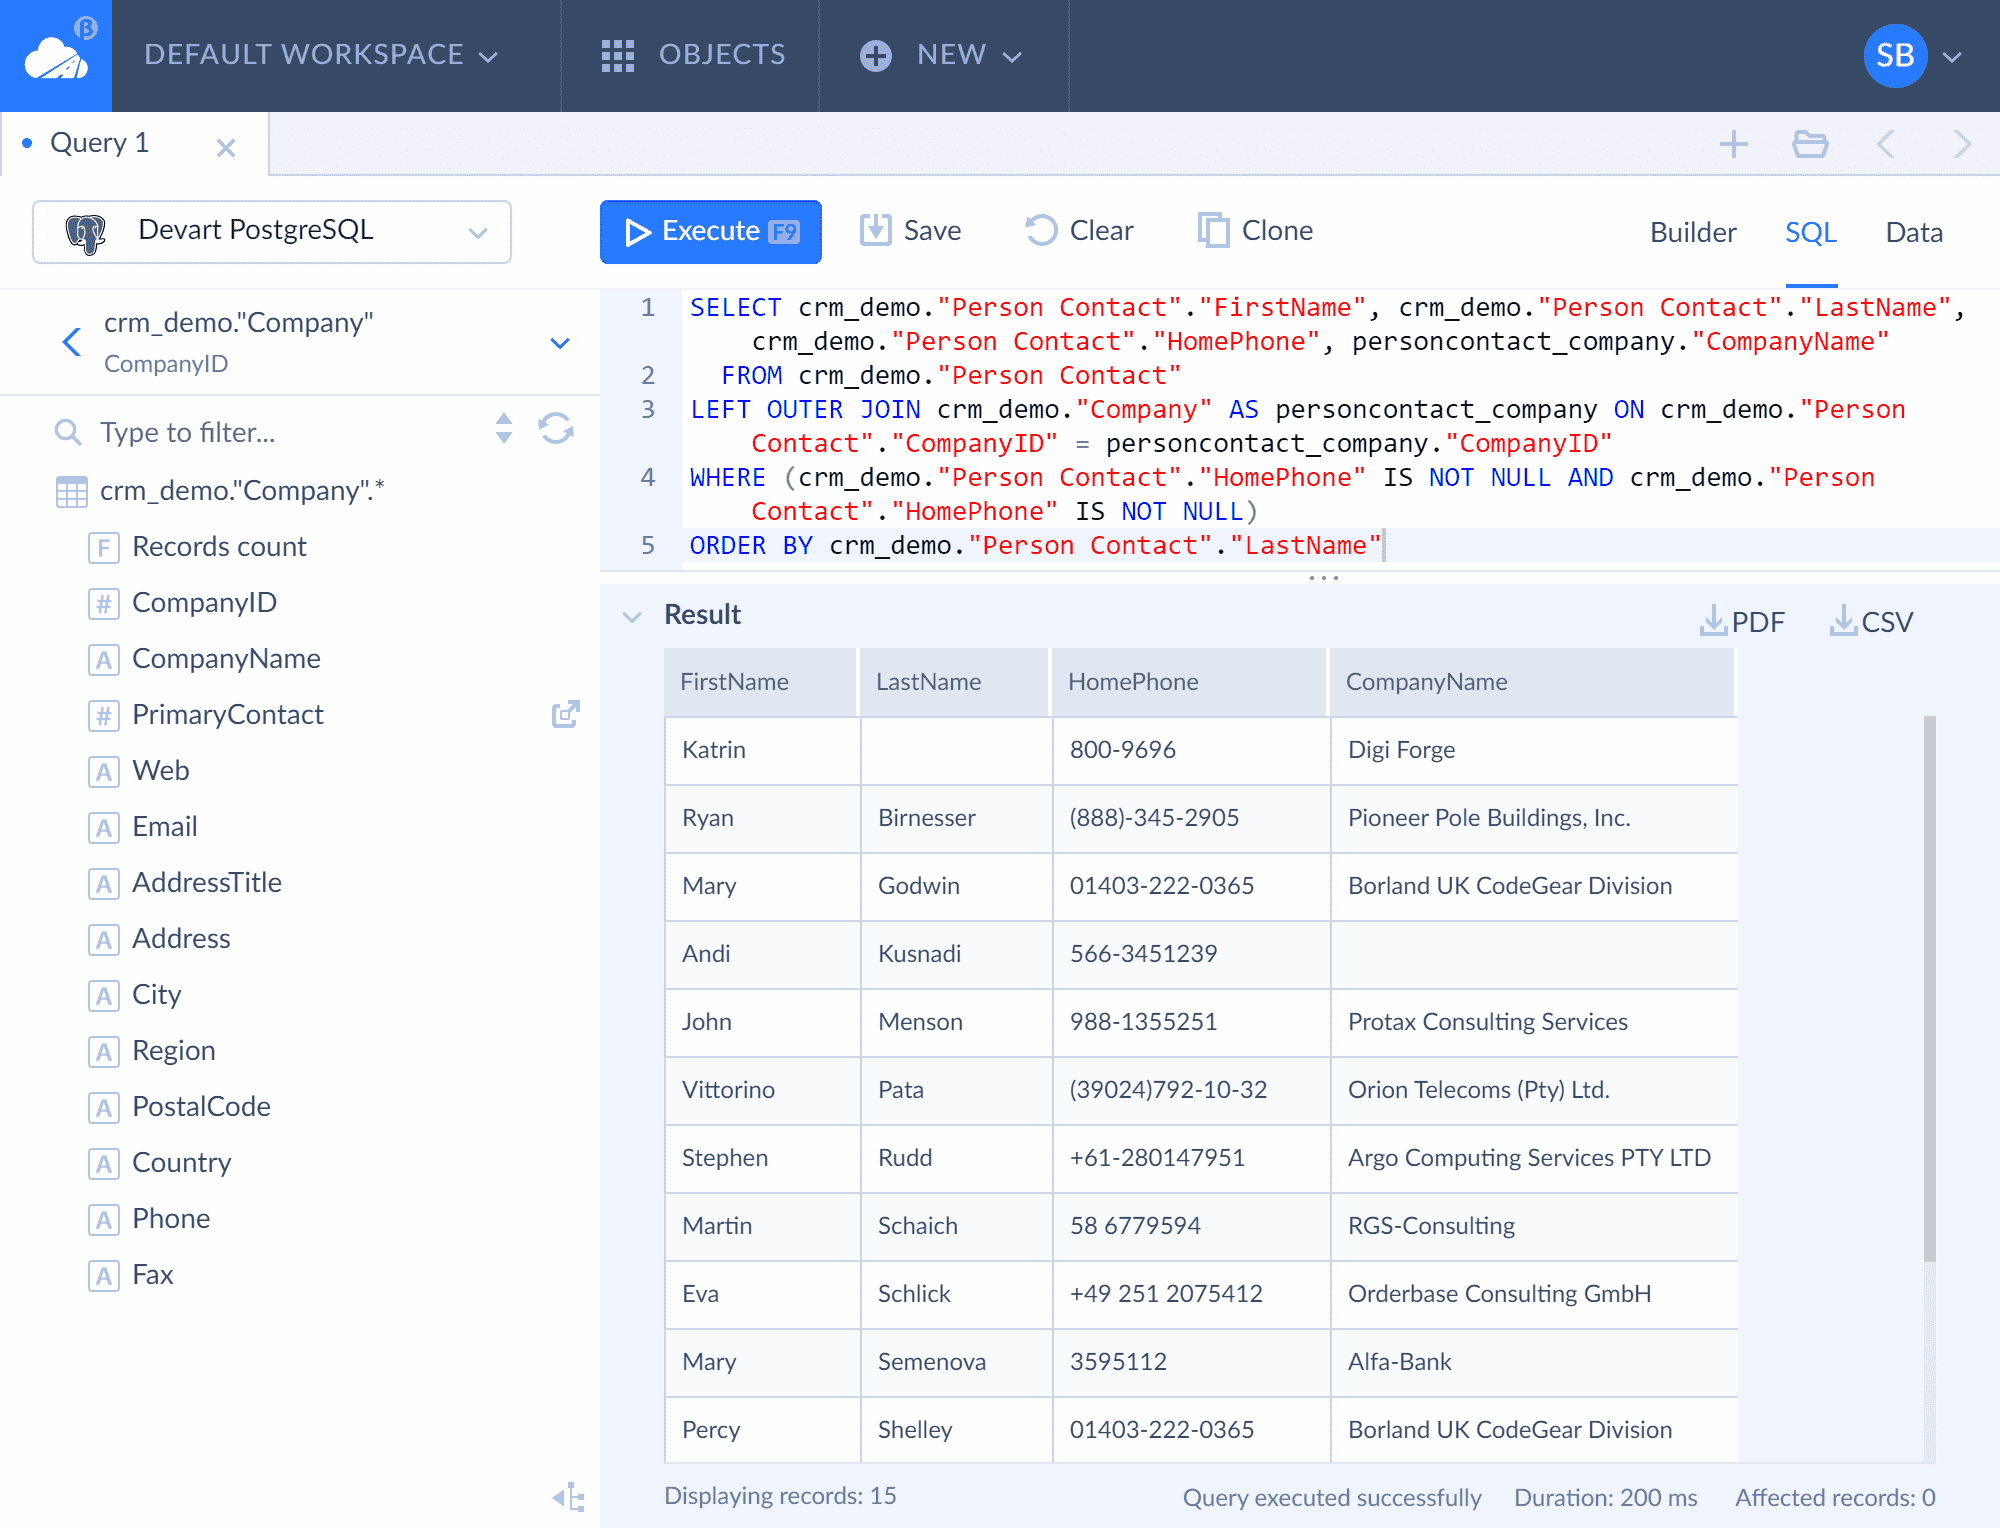
Task: Select the CompanyName field
Action: point(205,659)
